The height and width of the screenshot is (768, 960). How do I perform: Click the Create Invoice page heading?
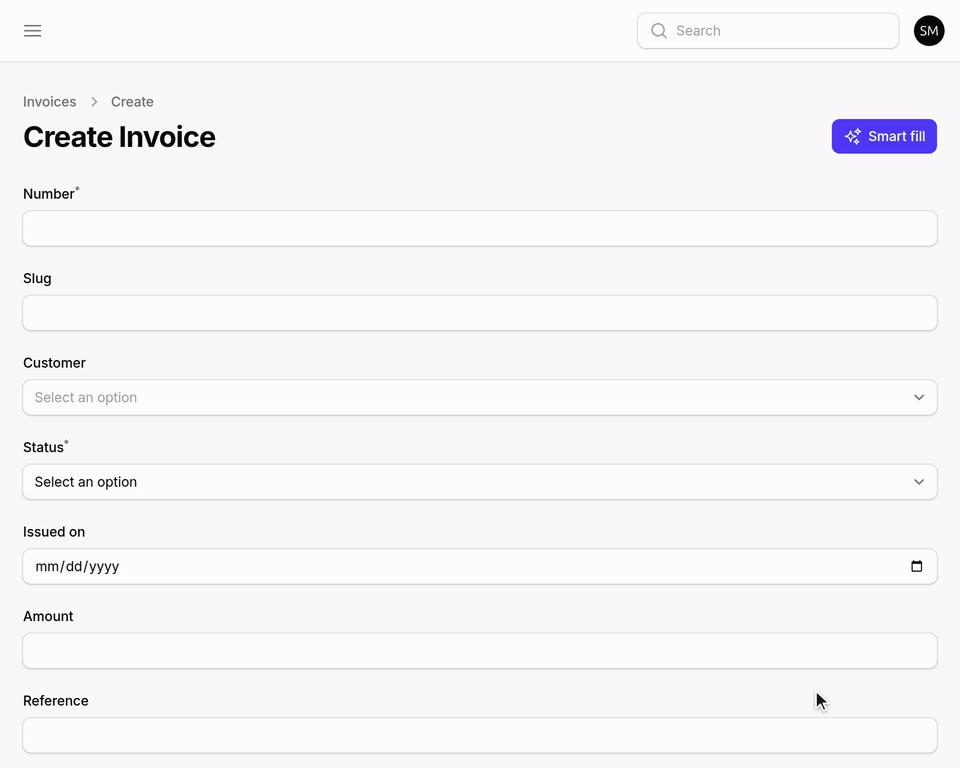point(119,137)
